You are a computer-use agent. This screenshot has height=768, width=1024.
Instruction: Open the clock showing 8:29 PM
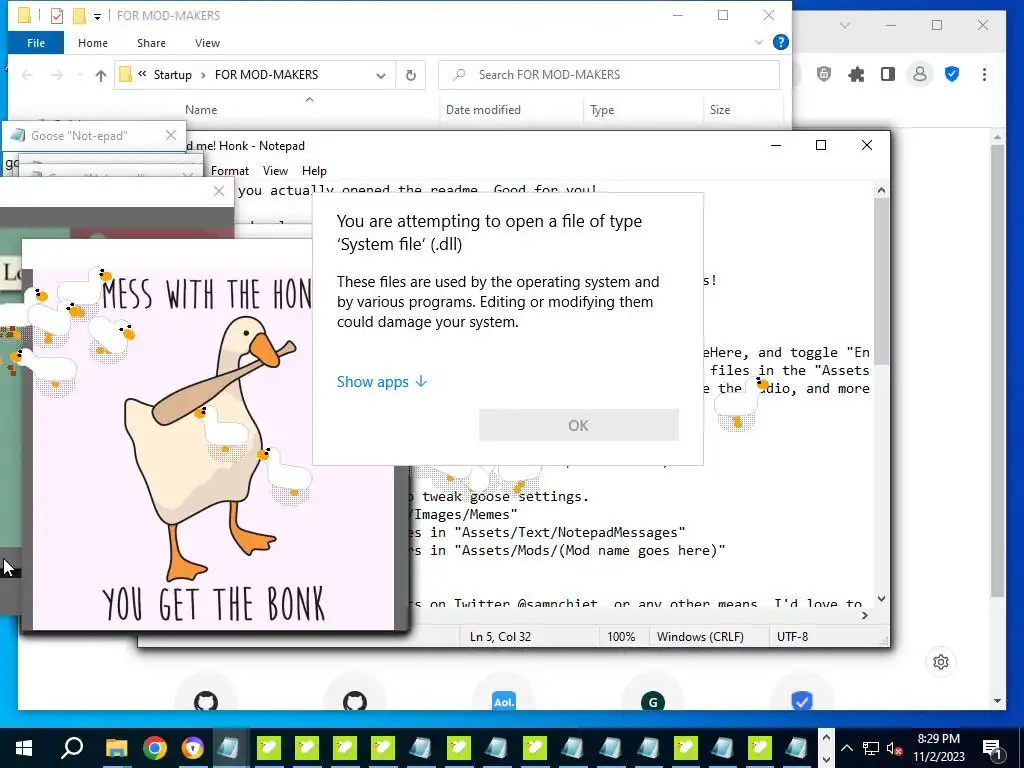(x=938, y=748)
